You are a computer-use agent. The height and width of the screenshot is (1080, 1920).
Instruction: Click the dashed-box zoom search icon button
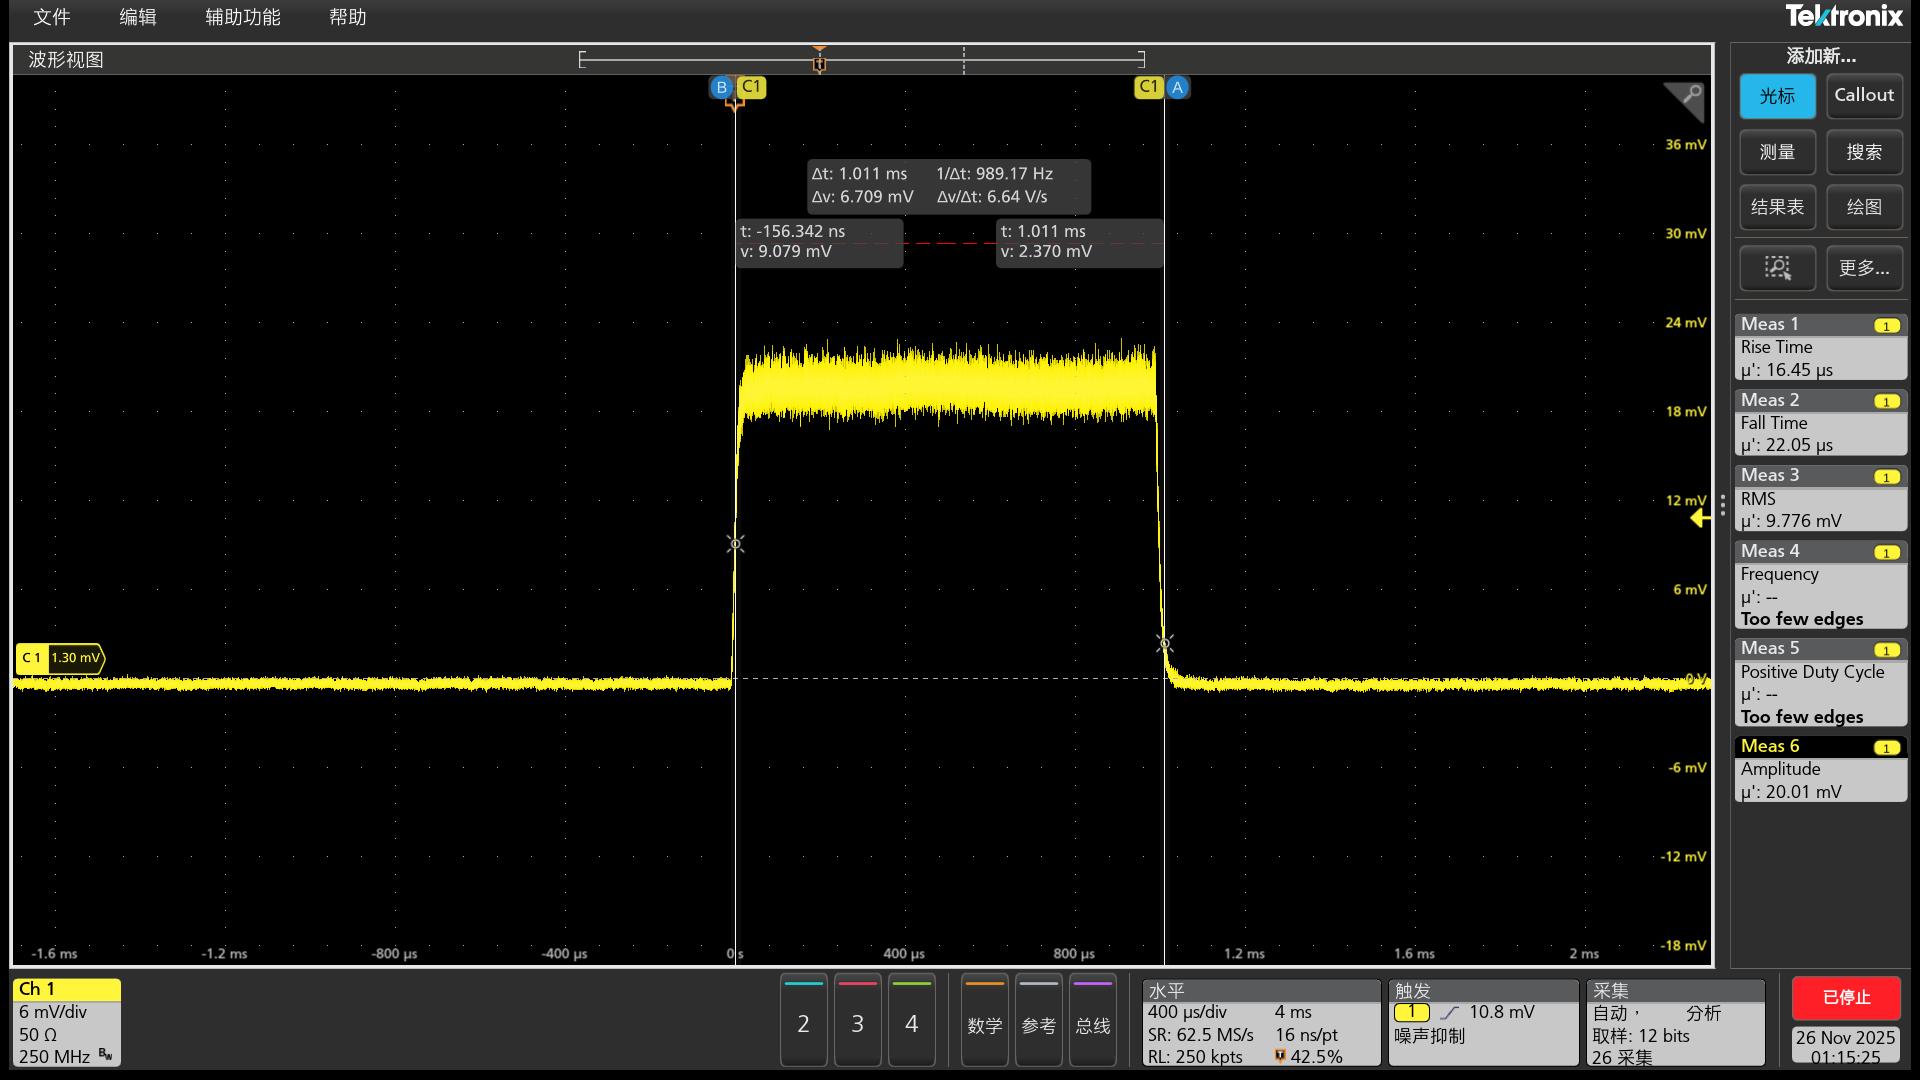click(x=1777, y=267)
